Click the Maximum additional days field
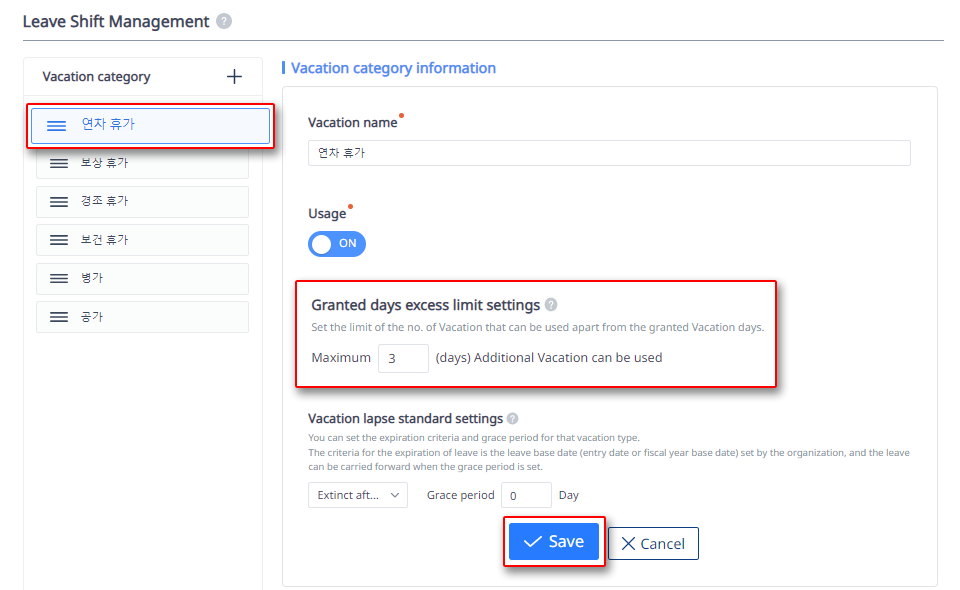 coord(403,358)
